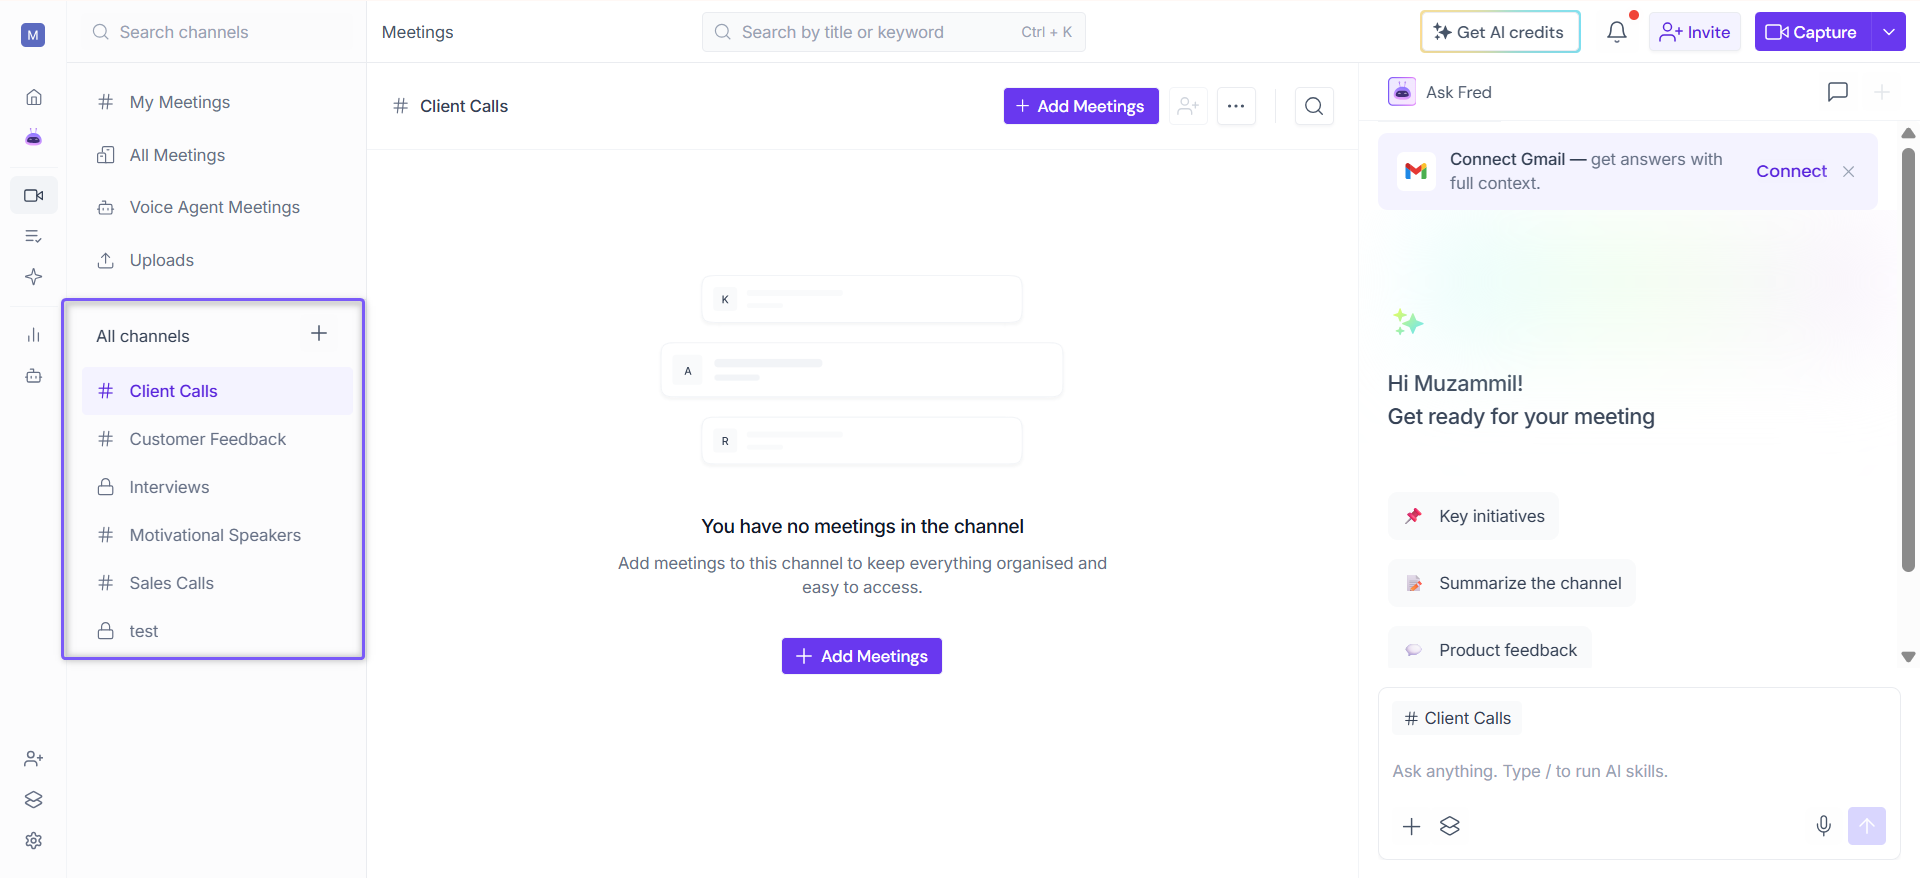Click the add members icon in channel header

click(1188, 106)
